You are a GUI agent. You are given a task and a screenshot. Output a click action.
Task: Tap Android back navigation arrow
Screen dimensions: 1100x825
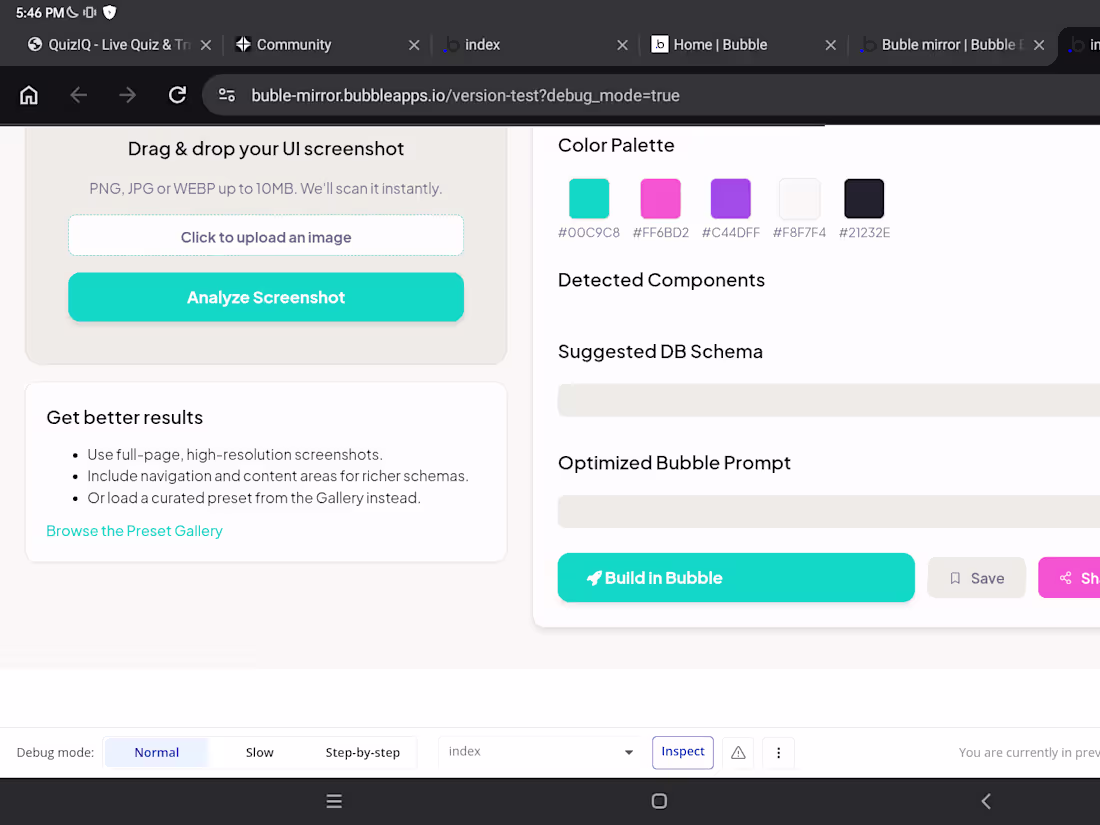986,801
